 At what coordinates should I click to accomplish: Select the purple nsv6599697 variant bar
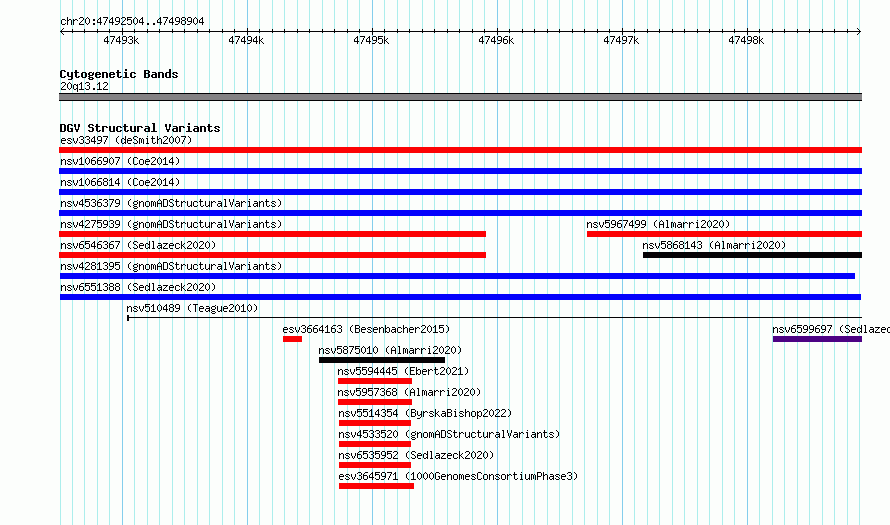817,339
